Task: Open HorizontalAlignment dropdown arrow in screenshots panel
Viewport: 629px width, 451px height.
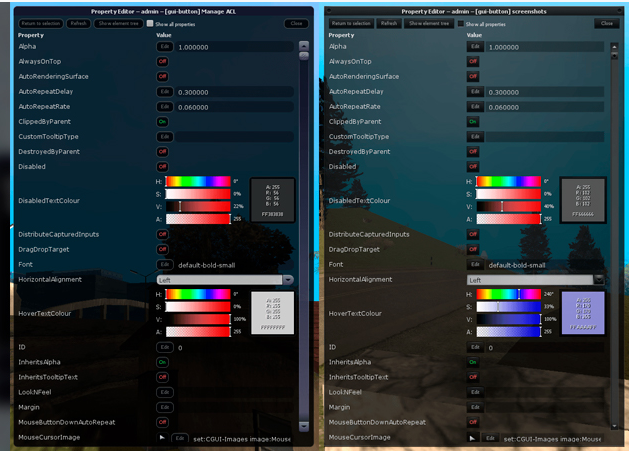Action: (599, 279)
